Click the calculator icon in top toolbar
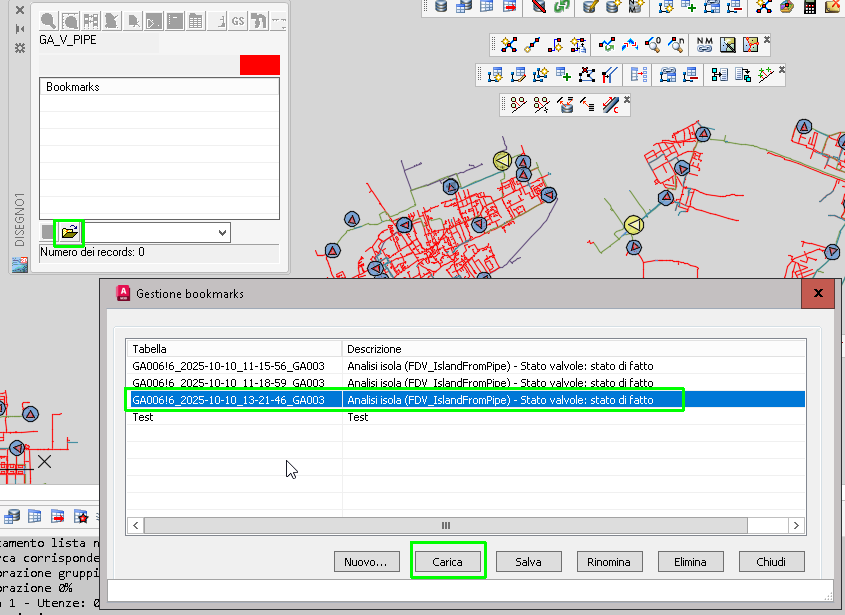The width and height of the screenshot is (845, 615). point(809,6)
